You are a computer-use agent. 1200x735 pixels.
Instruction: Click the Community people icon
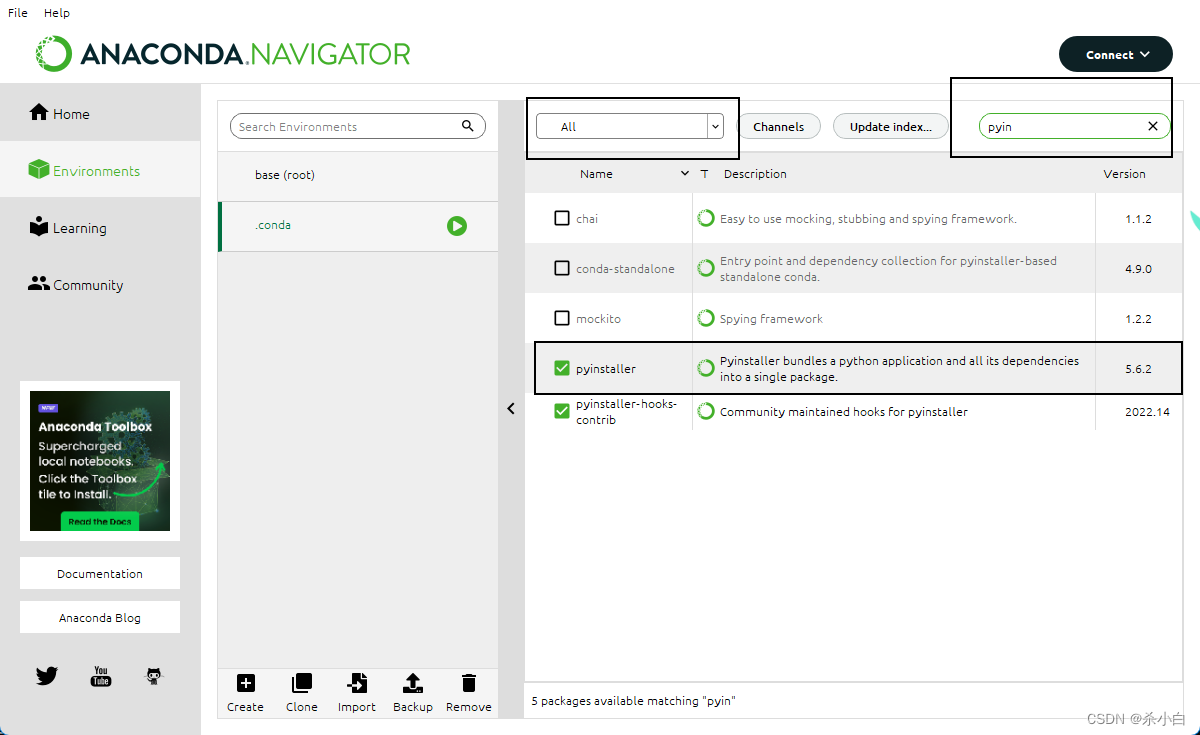click(x=39, y=283)
